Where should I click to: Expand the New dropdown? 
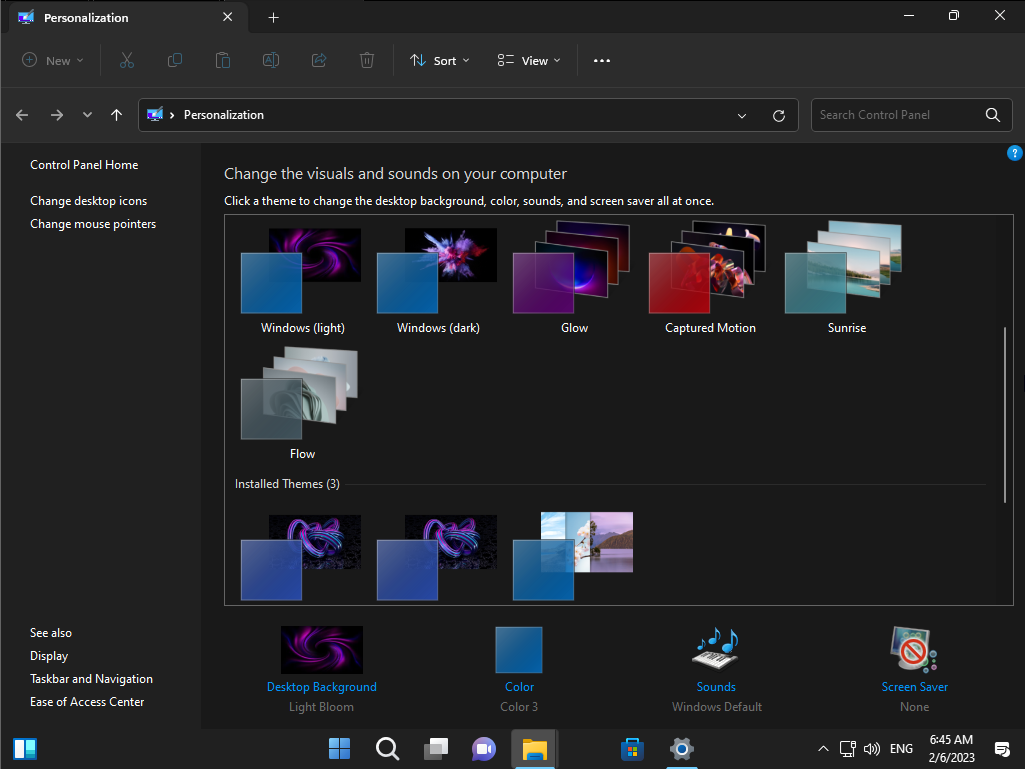click(x=53, y=61)
